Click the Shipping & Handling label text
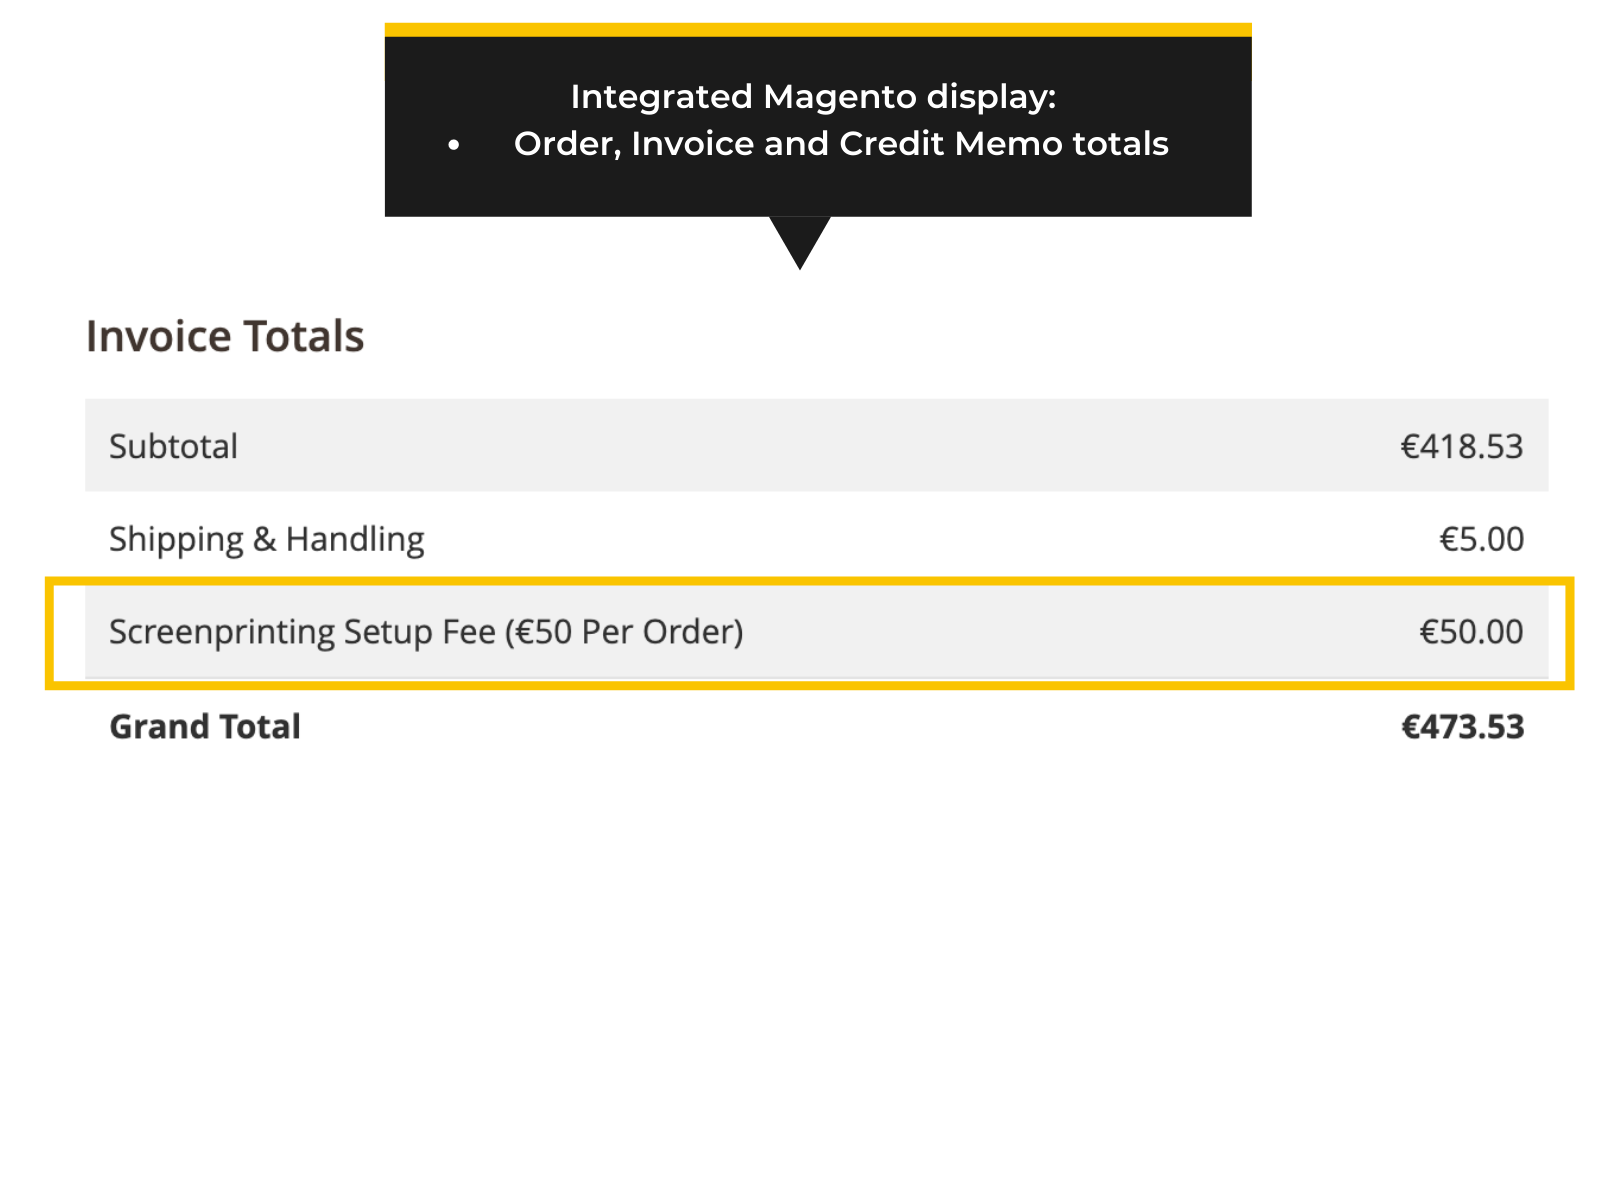This screenshot has width=1600, height=1200. click(266, 538)
